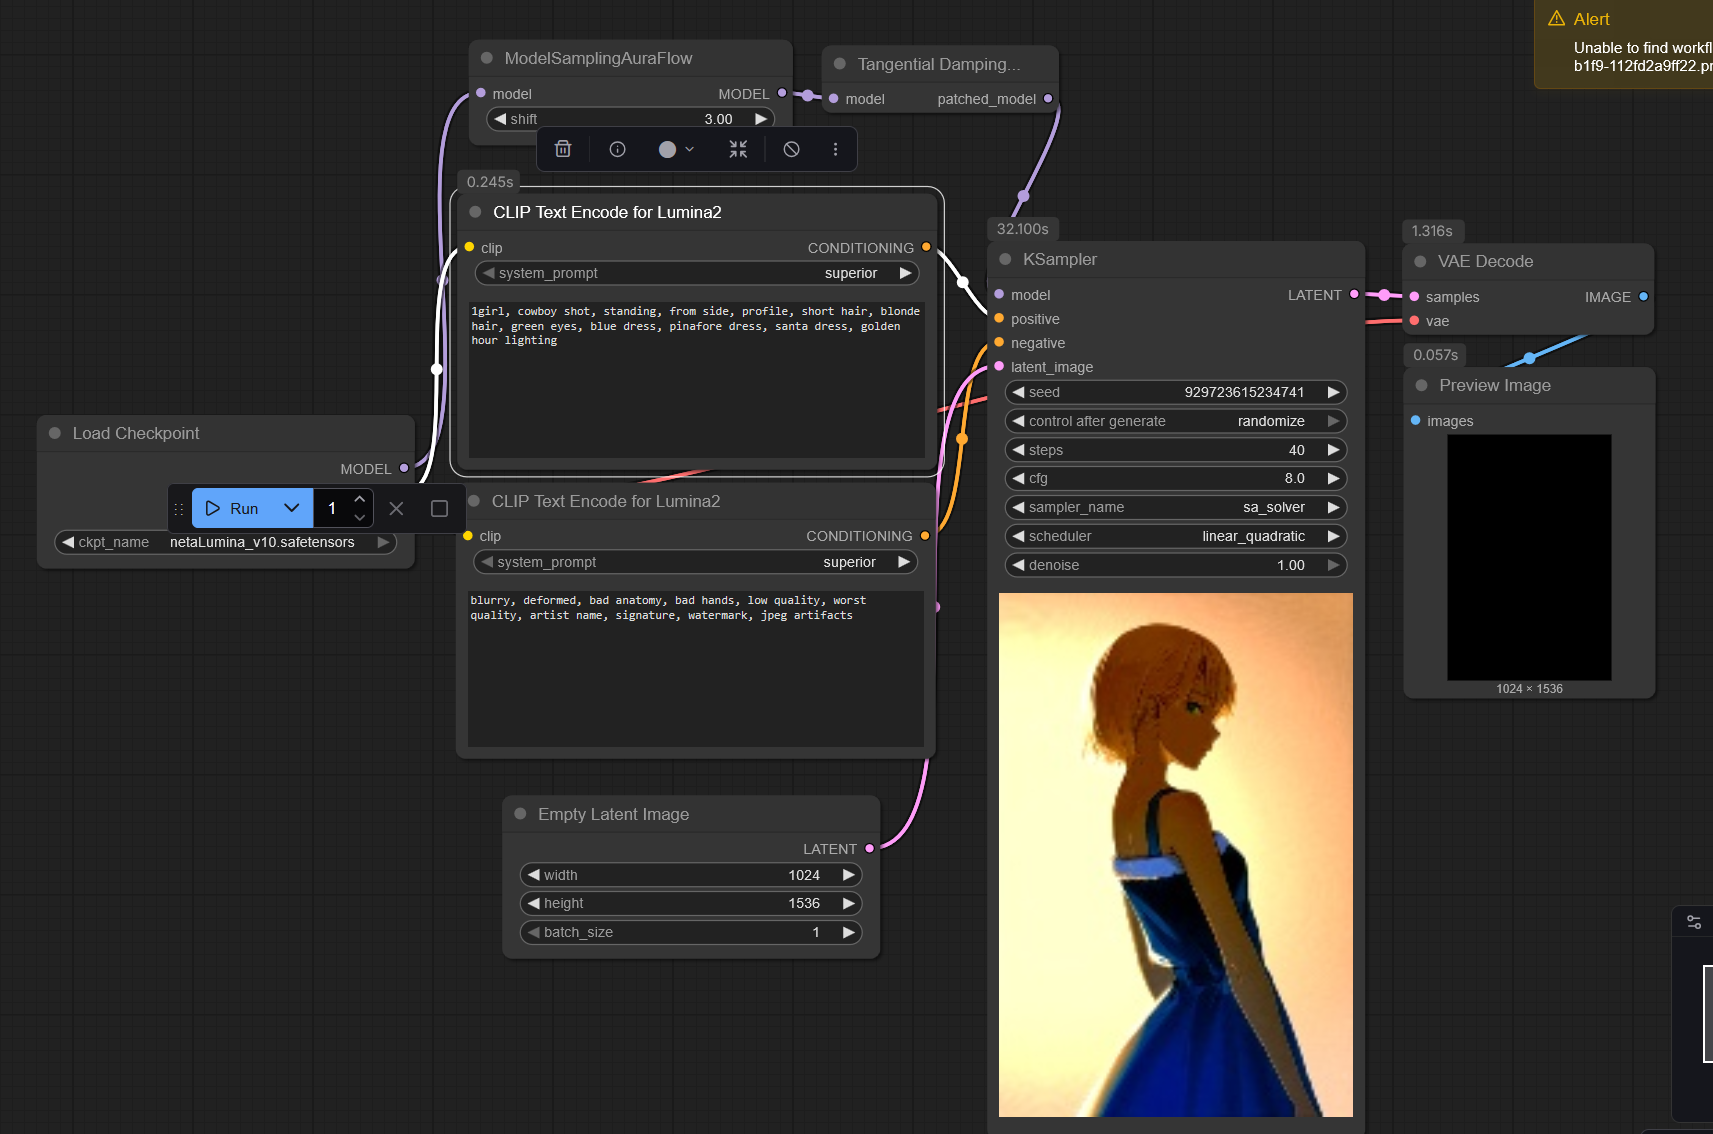Click the black Preview Image thumbnail
This screenshot has width=1713, height=1134.
tap(1529, 557)
